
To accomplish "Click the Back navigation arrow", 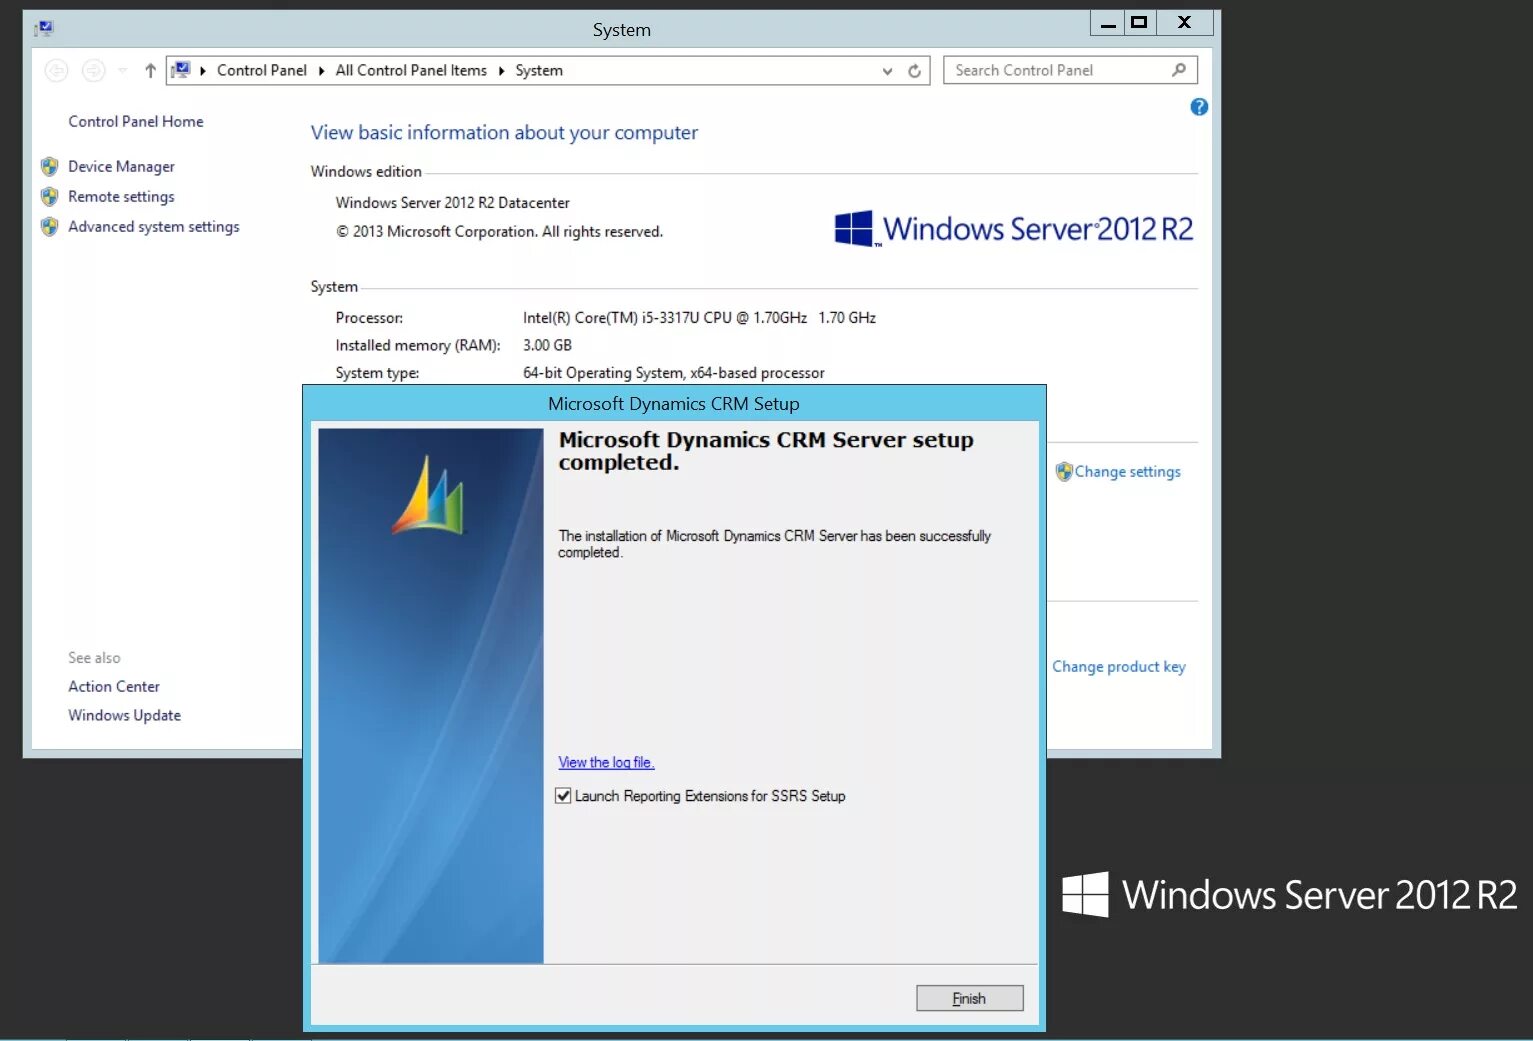I will point(57,70).
